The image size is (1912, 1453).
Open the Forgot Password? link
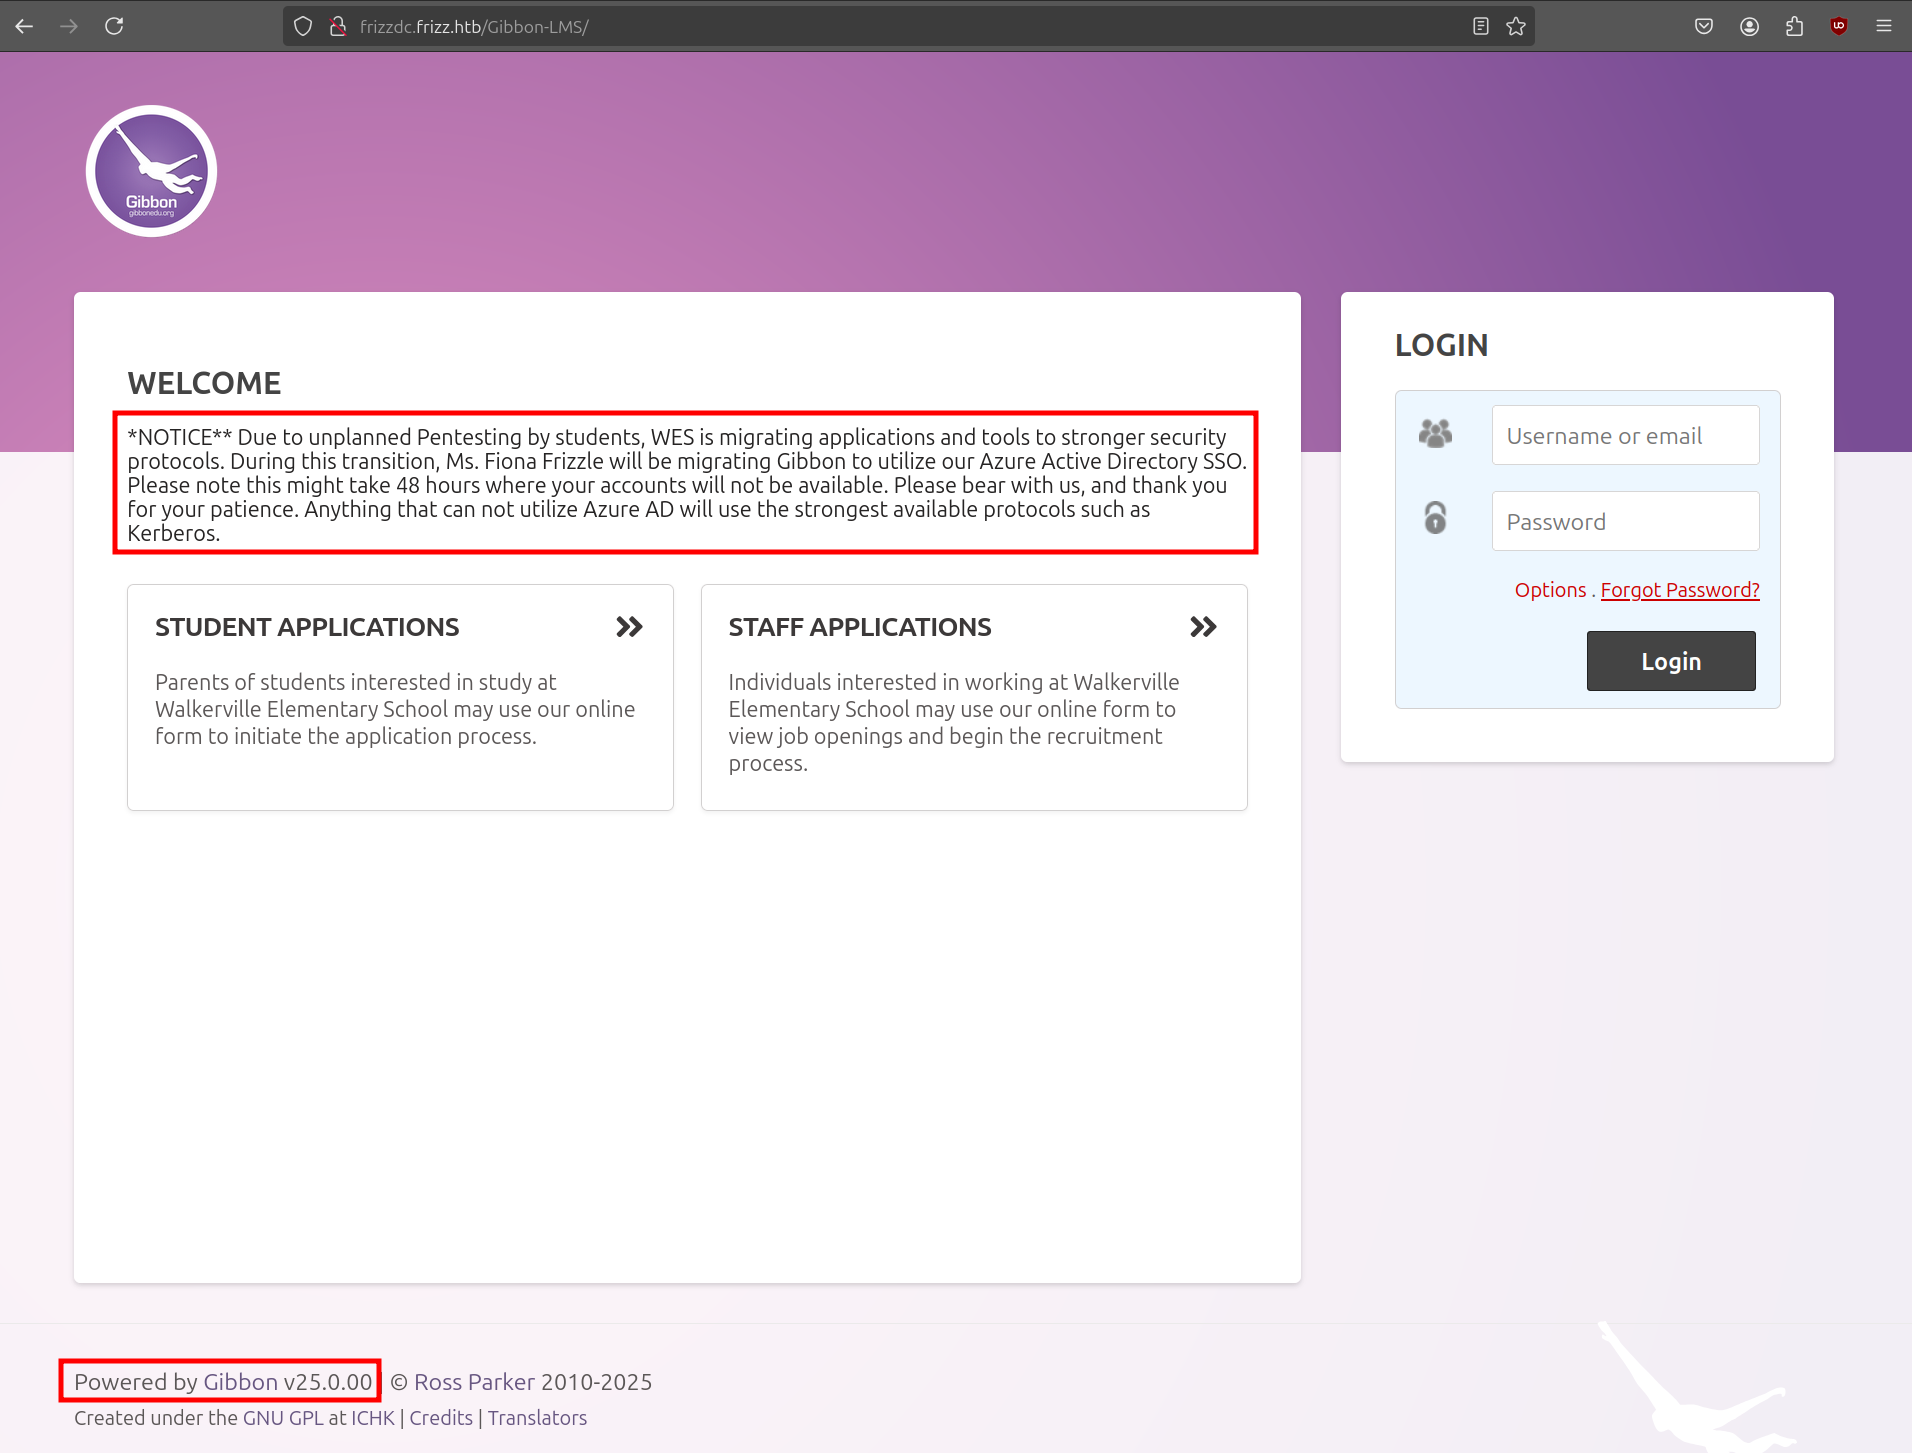click(1679, 590)
